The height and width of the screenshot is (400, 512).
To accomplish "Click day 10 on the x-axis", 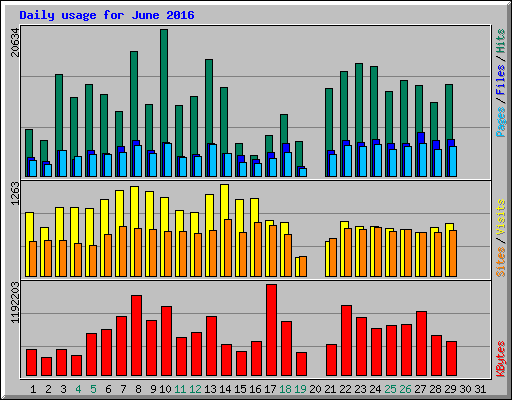I will click(x=165, y=389).
